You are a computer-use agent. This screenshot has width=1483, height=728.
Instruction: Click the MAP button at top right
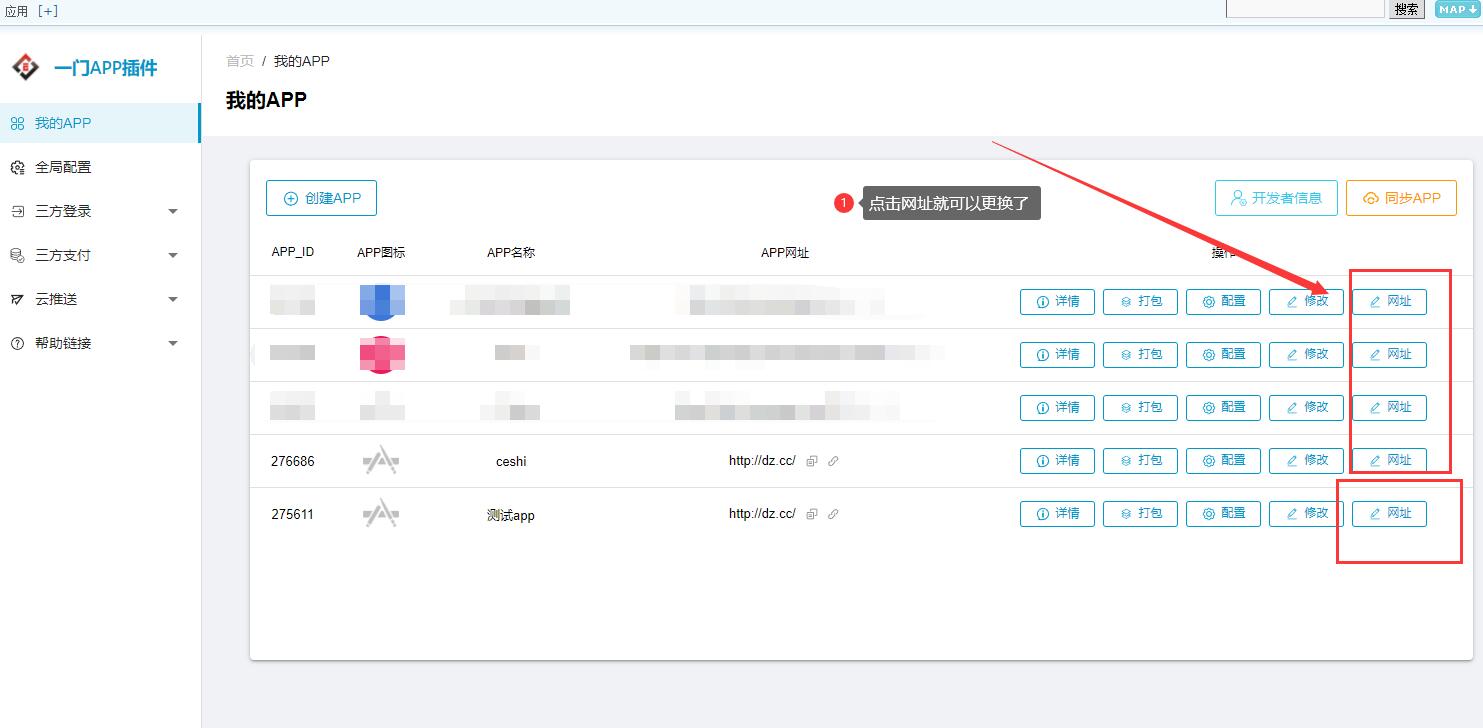coord(1457,9)
